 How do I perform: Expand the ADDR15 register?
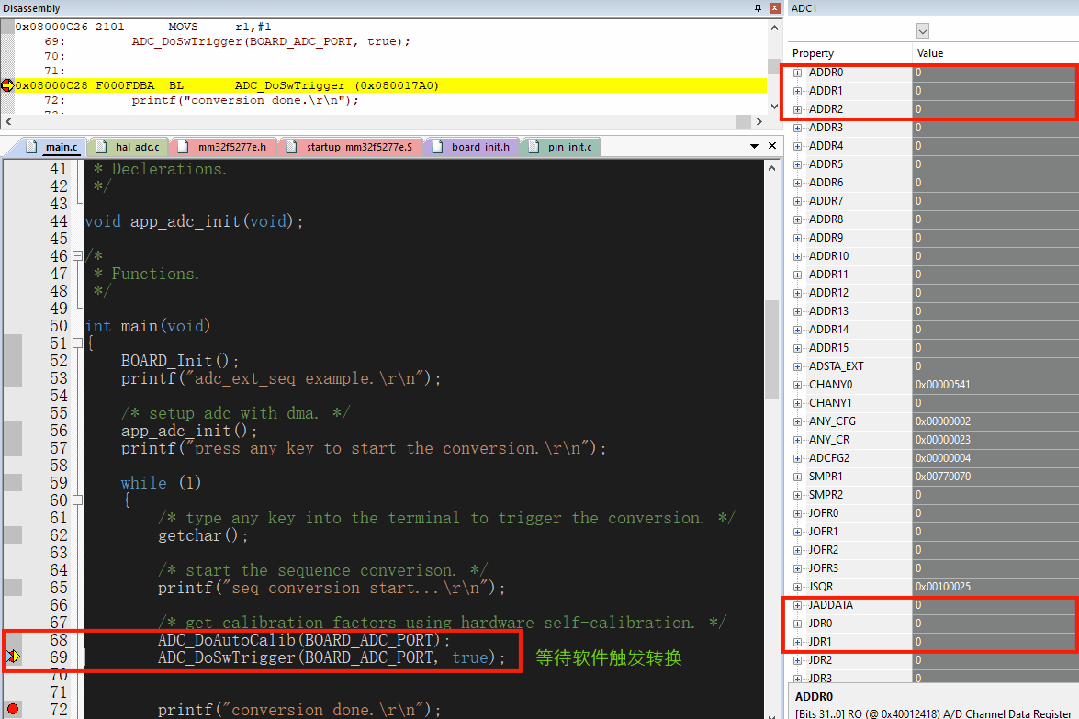pyautogui.click(x=798, y=348)
